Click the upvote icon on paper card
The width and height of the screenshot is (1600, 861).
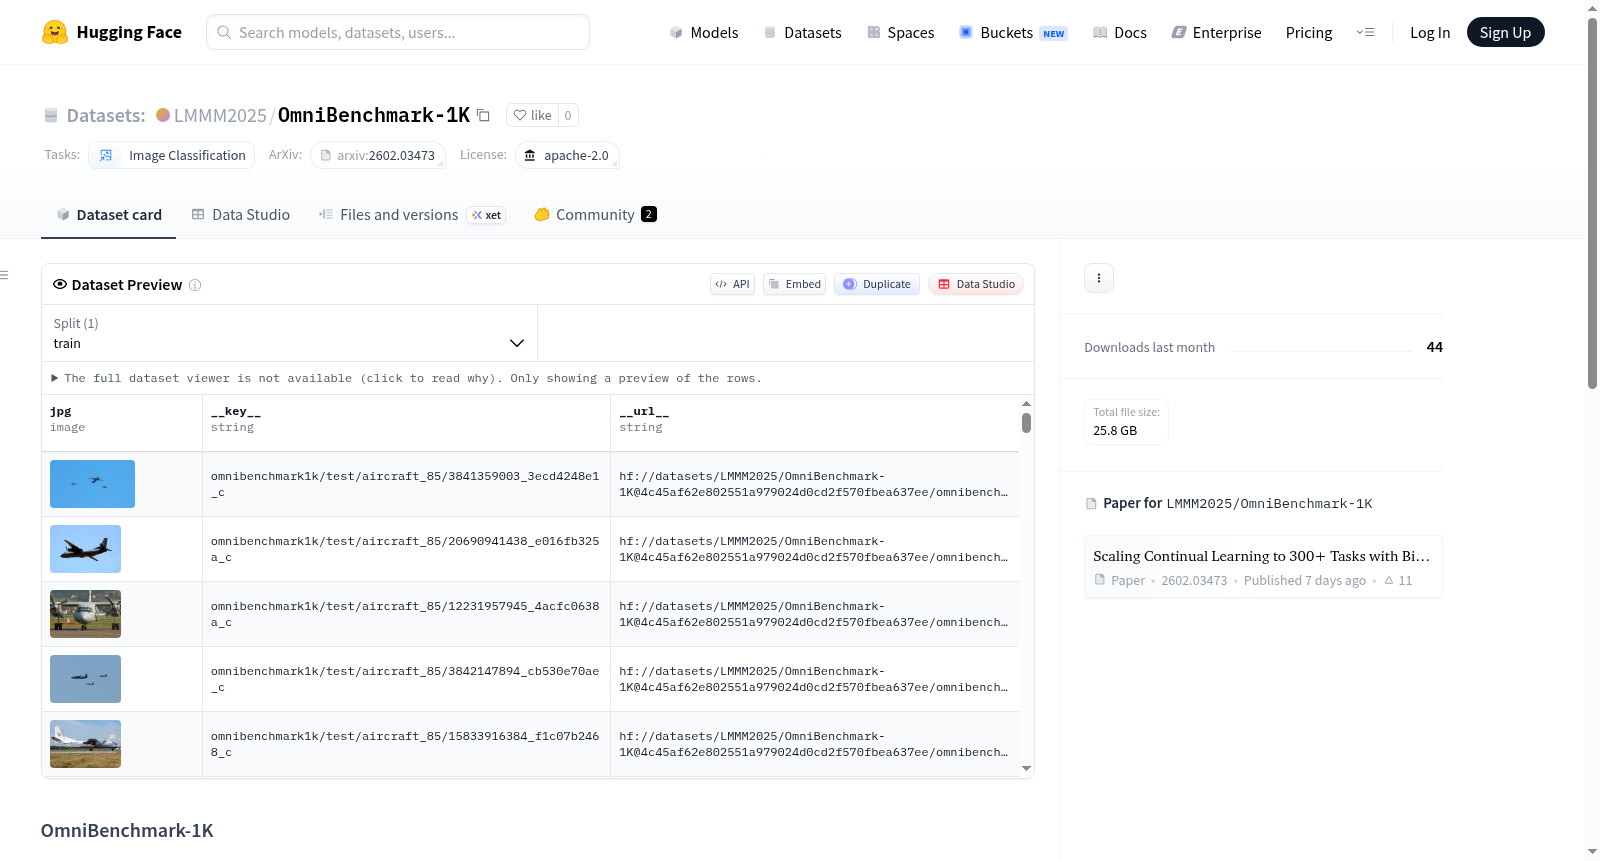[1389, 580]
